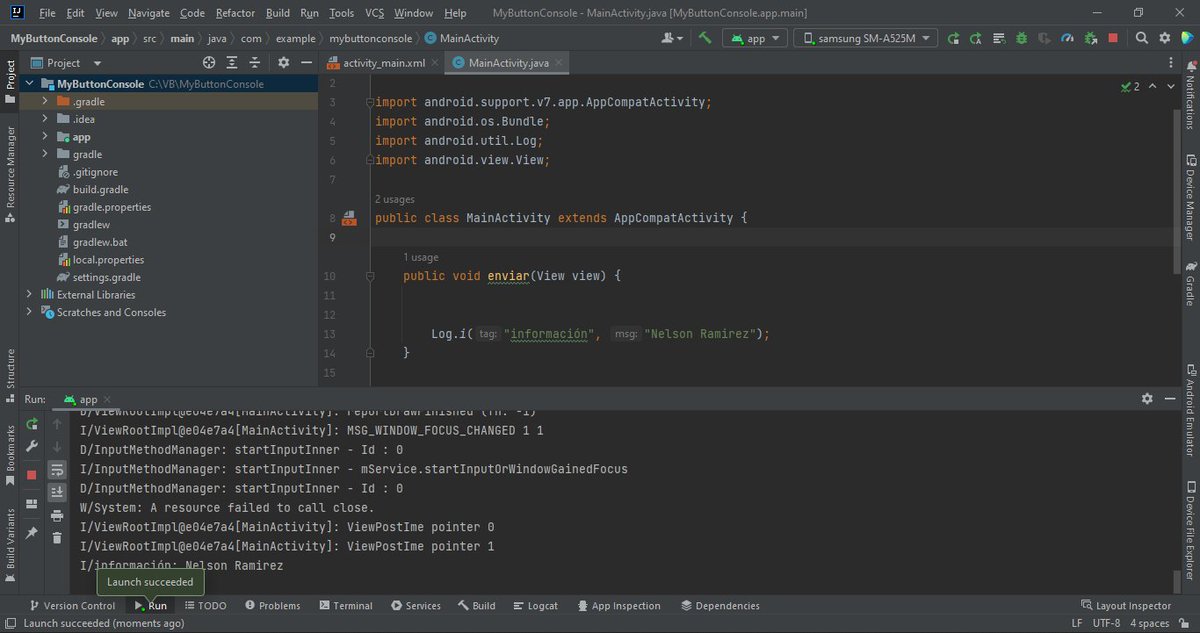
Task: Click the UTF-8 encoding status entry
Action: coord(1106,623)
